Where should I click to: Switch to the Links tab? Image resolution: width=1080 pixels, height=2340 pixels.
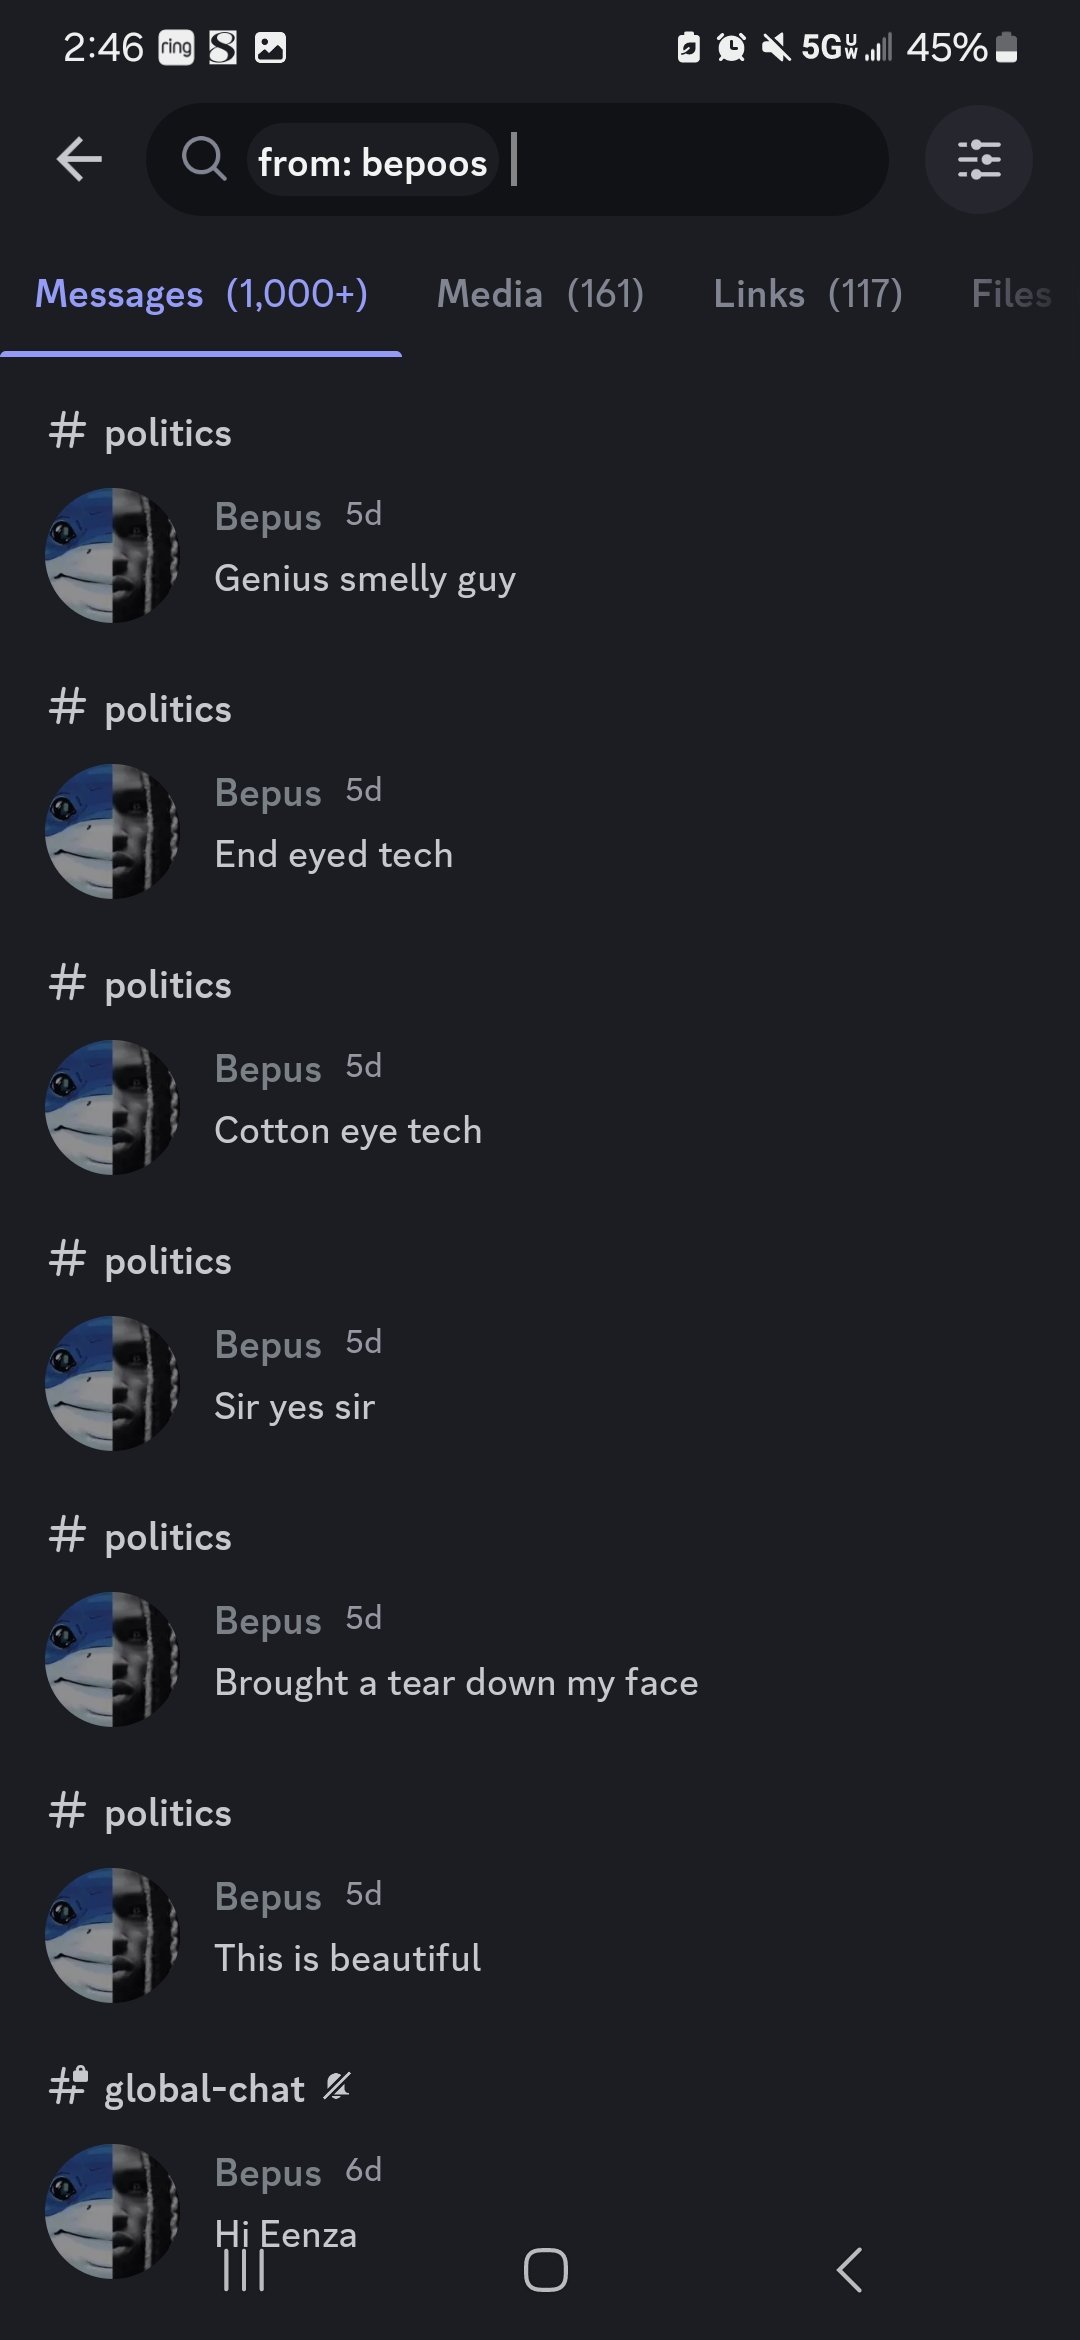[807, 294]
